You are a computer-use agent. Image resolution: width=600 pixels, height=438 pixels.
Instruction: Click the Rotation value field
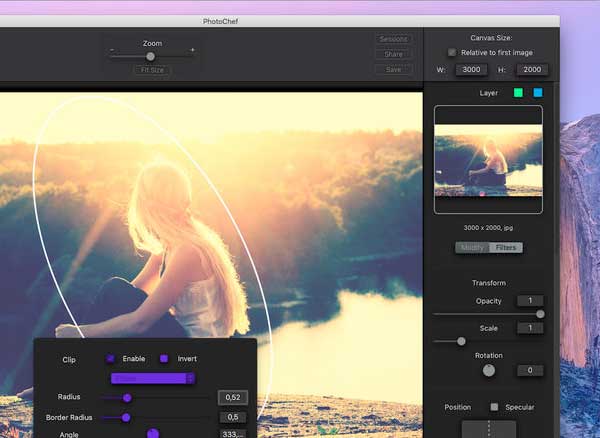(x=530, y=370)
